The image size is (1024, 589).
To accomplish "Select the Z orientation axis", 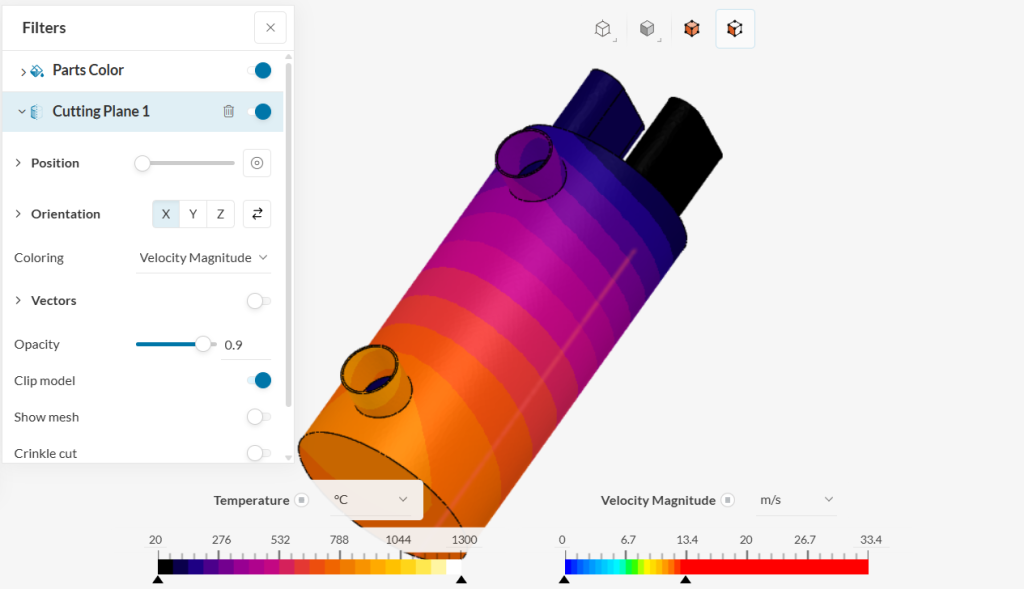I will (x=221, y=214).
